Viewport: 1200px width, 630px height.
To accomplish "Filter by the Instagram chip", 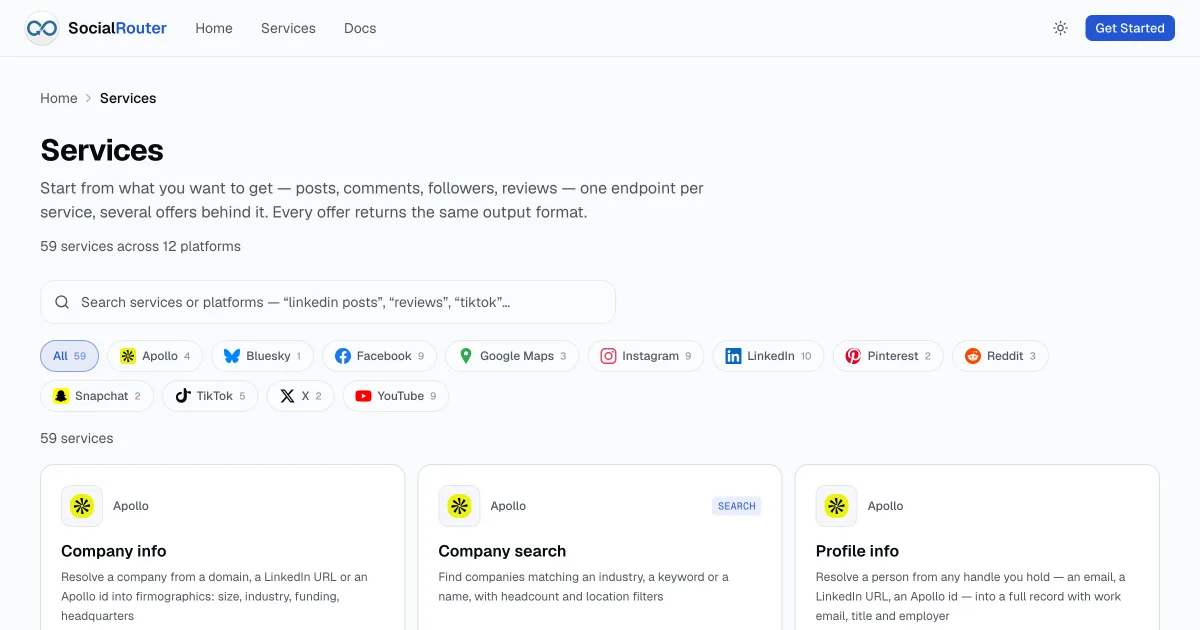I will point(646,356).
